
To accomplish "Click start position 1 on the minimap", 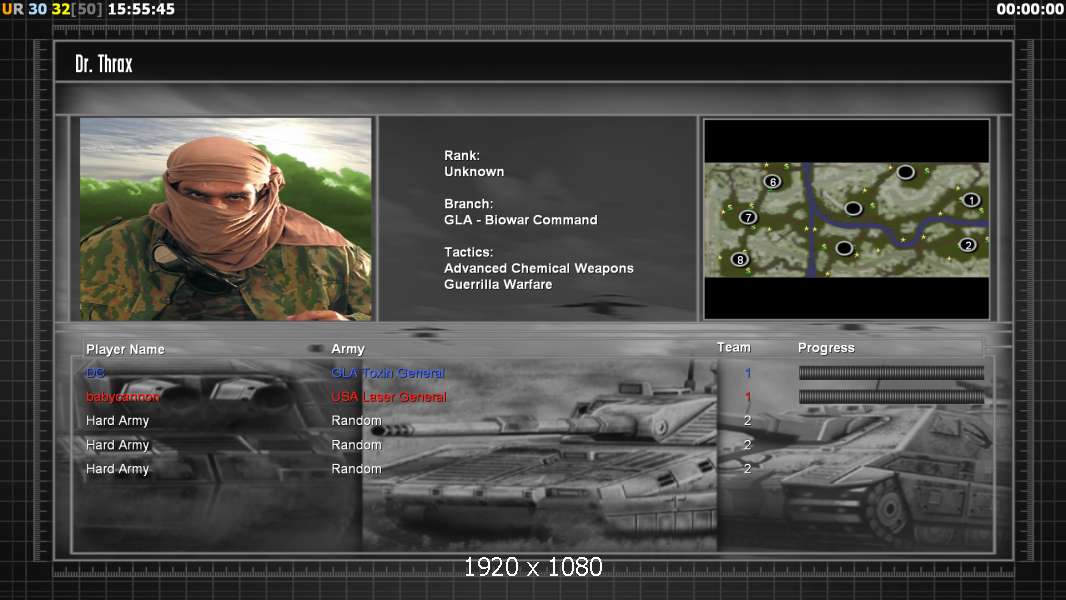I will coord(970,200).
